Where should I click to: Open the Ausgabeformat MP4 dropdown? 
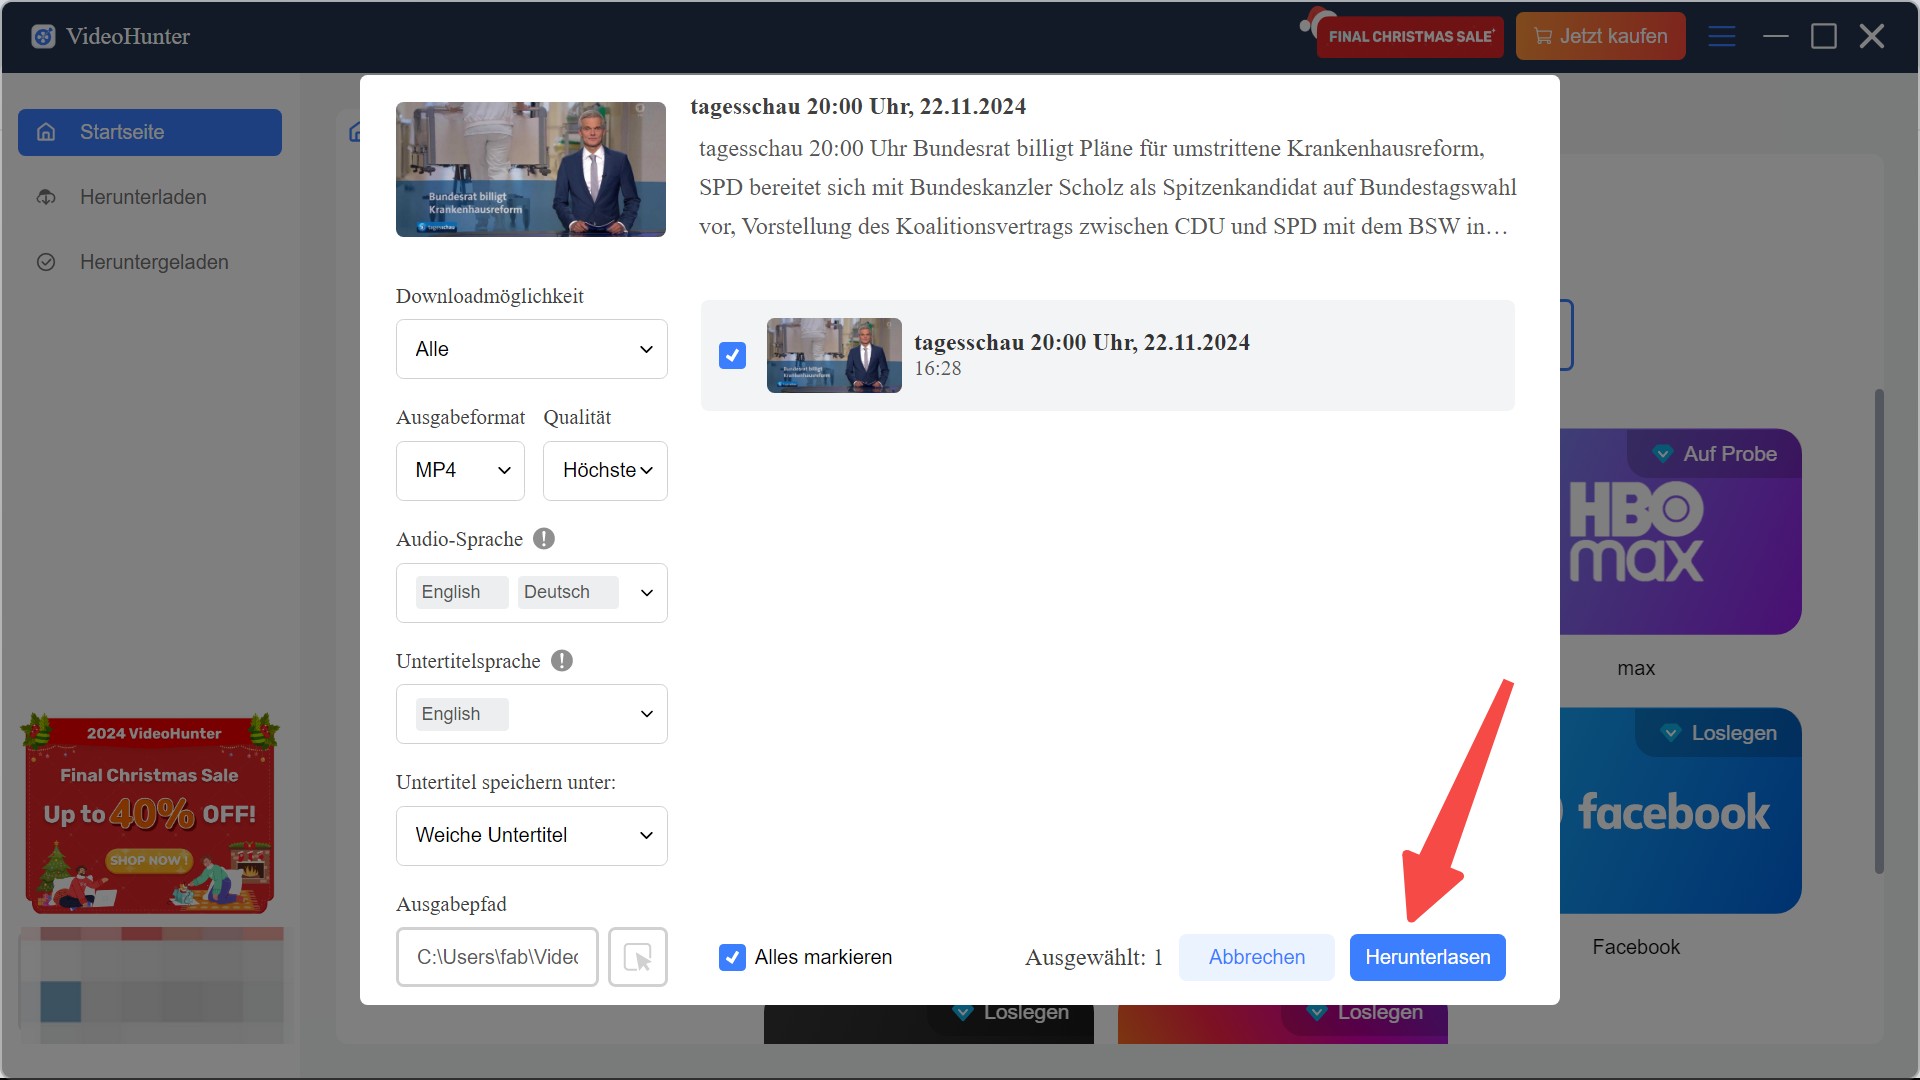pos(460,470)
